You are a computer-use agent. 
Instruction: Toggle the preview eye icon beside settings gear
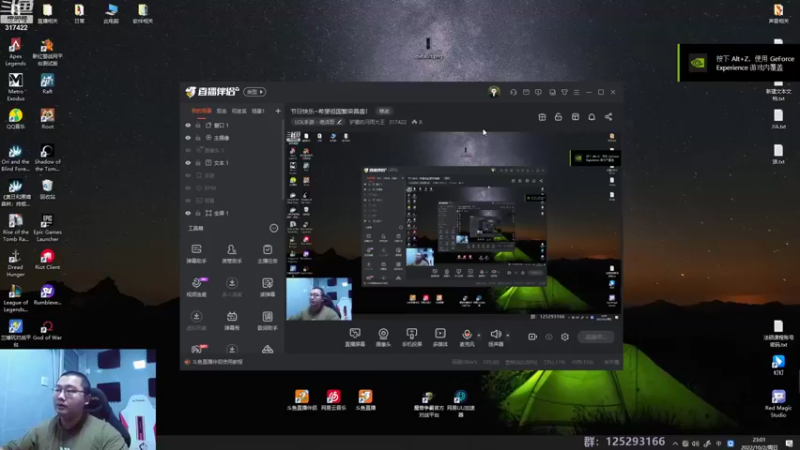549,337
